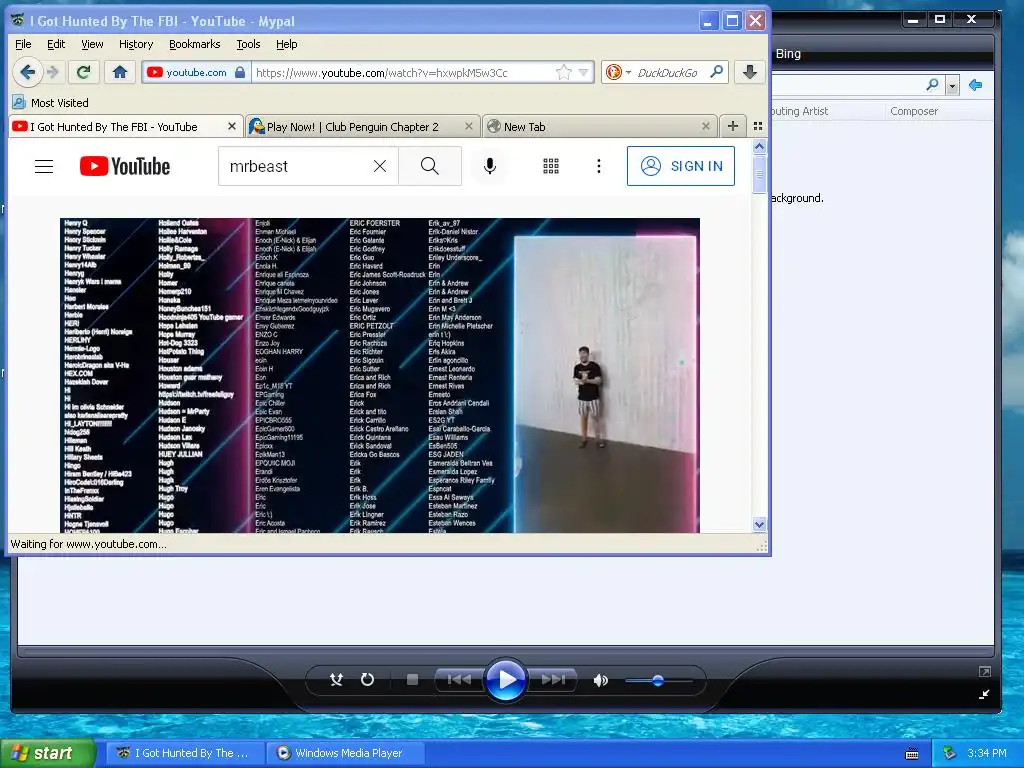Close the I Got Hunted By The FBI tab

pyautogui.click(x=231, y=126)
